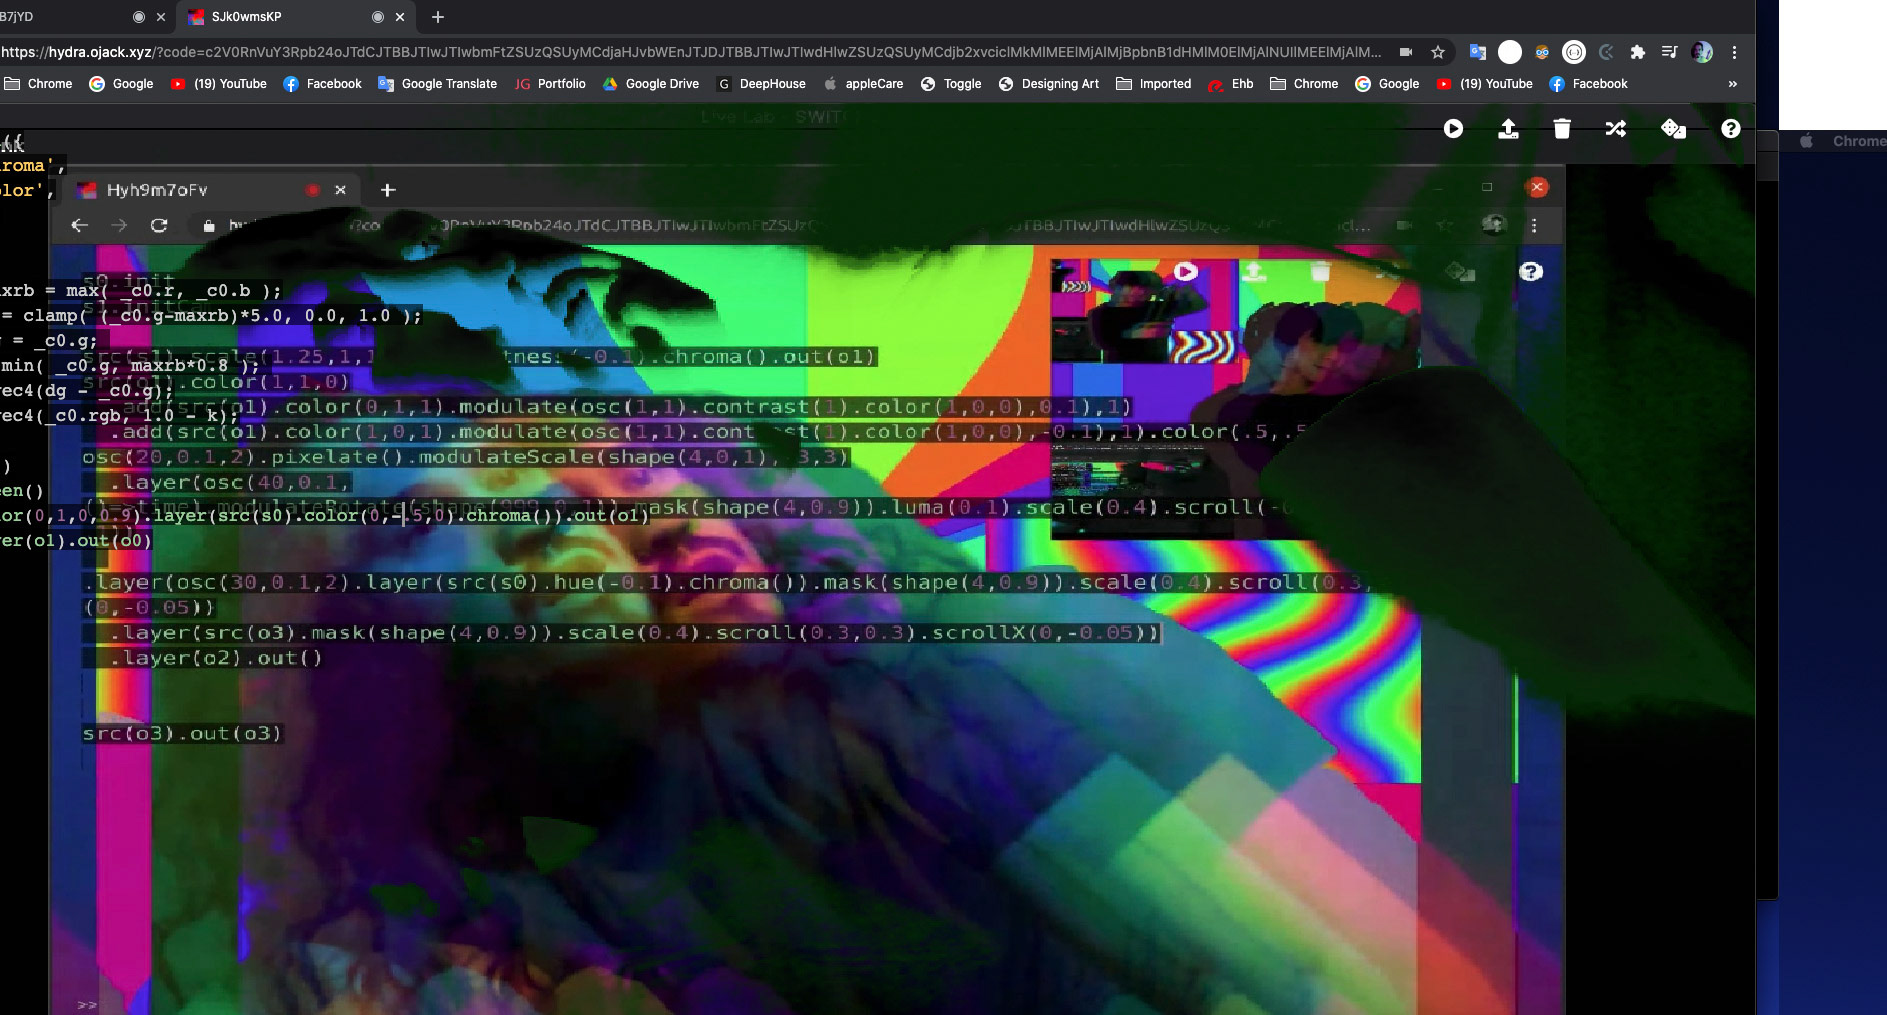
Task: Expand the hidden bookmarks chevron
Action: pos(1733,84)
